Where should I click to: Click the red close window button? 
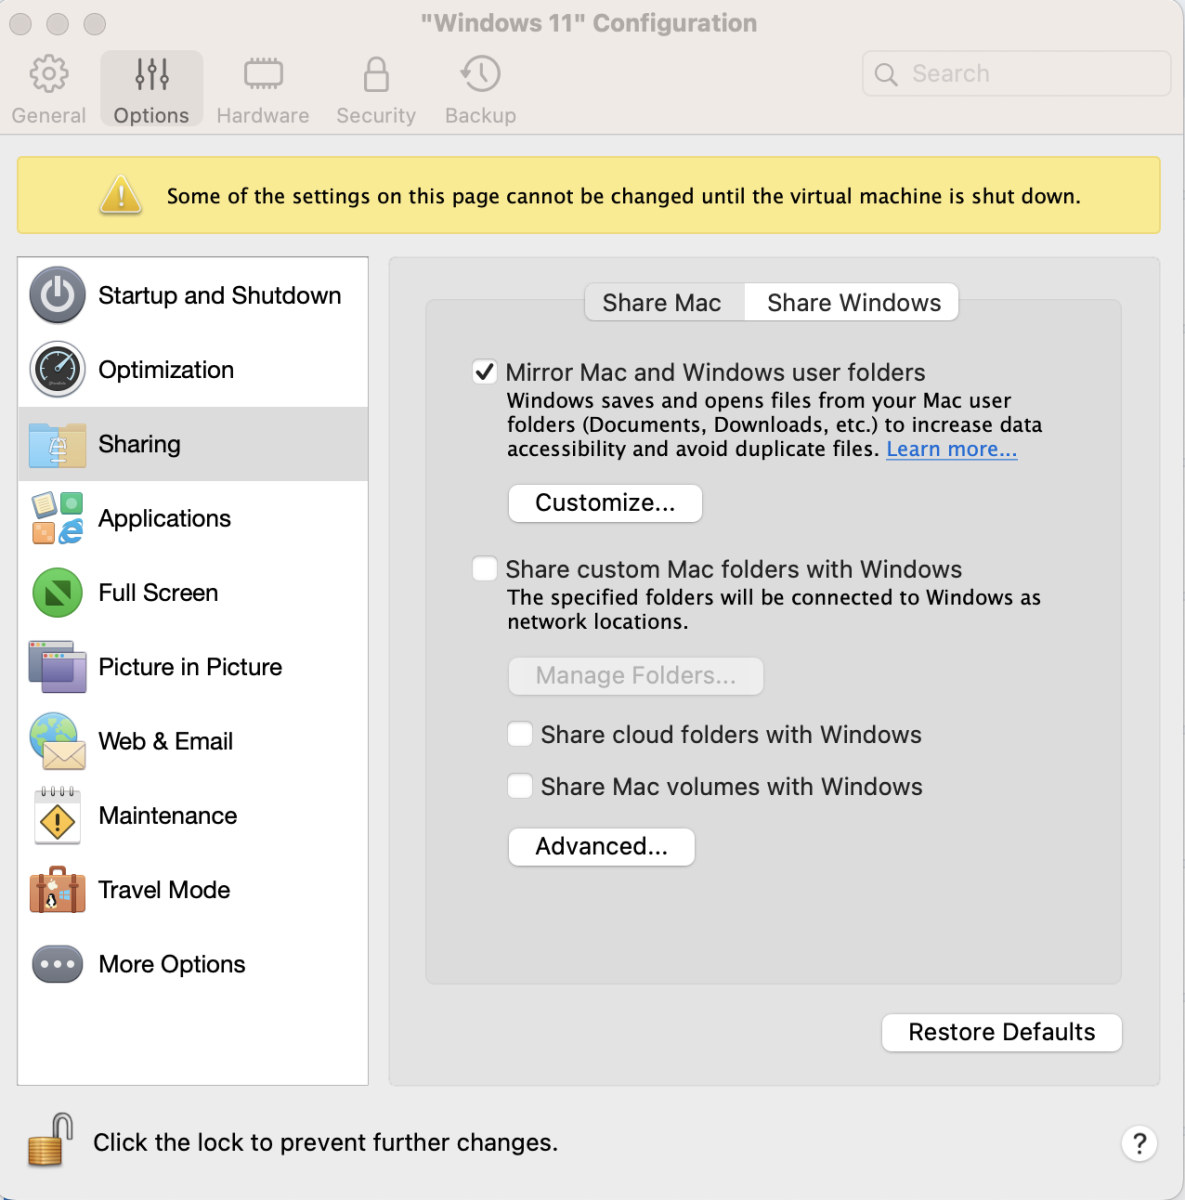pos(20,23)
